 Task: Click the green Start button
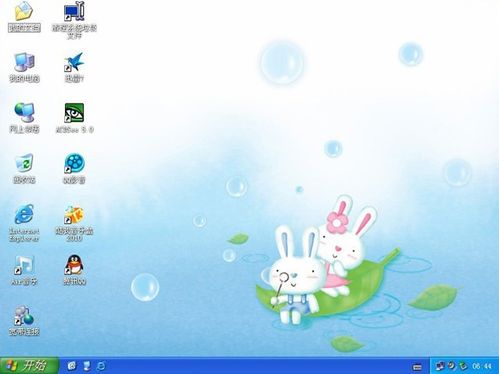click(29, 366)
